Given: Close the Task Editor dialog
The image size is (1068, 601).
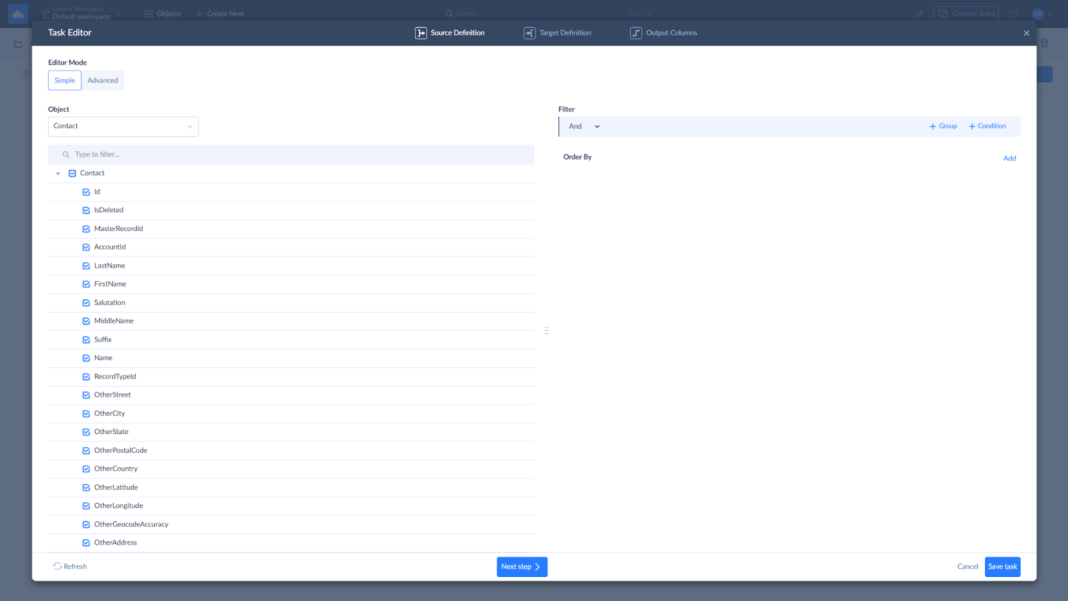Looking at the screenshot, I should coord(1026,33).
